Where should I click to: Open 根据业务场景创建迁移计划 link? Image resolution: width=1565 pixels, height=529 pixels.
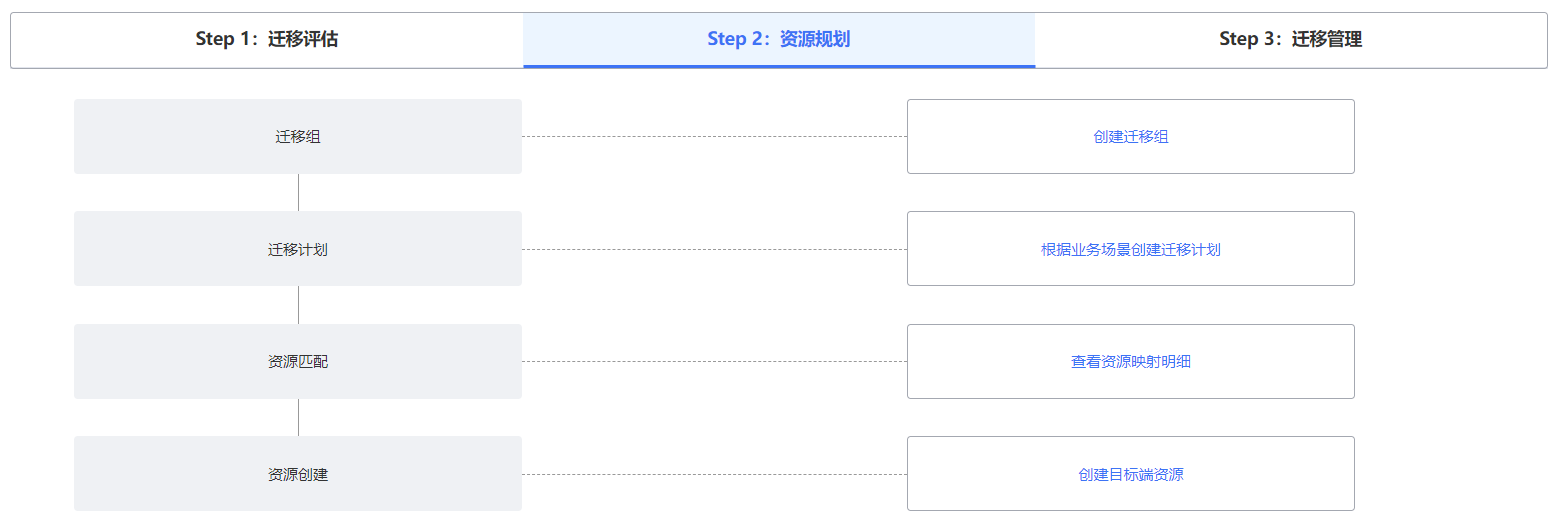[1131, 249]
